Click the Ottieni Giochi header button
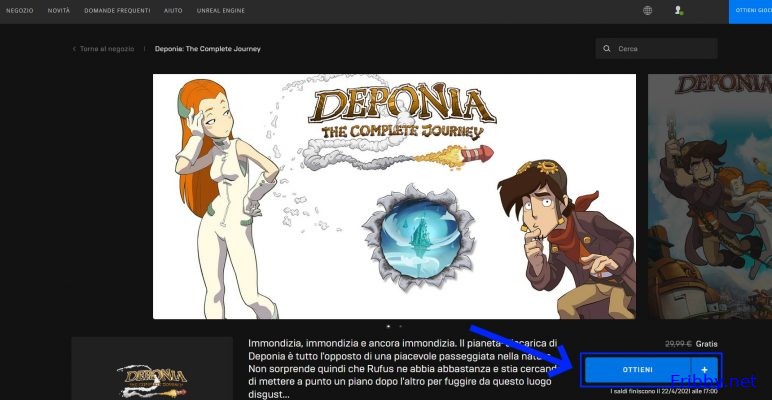The width and height of the screenshot is (772, 400). 750,11
